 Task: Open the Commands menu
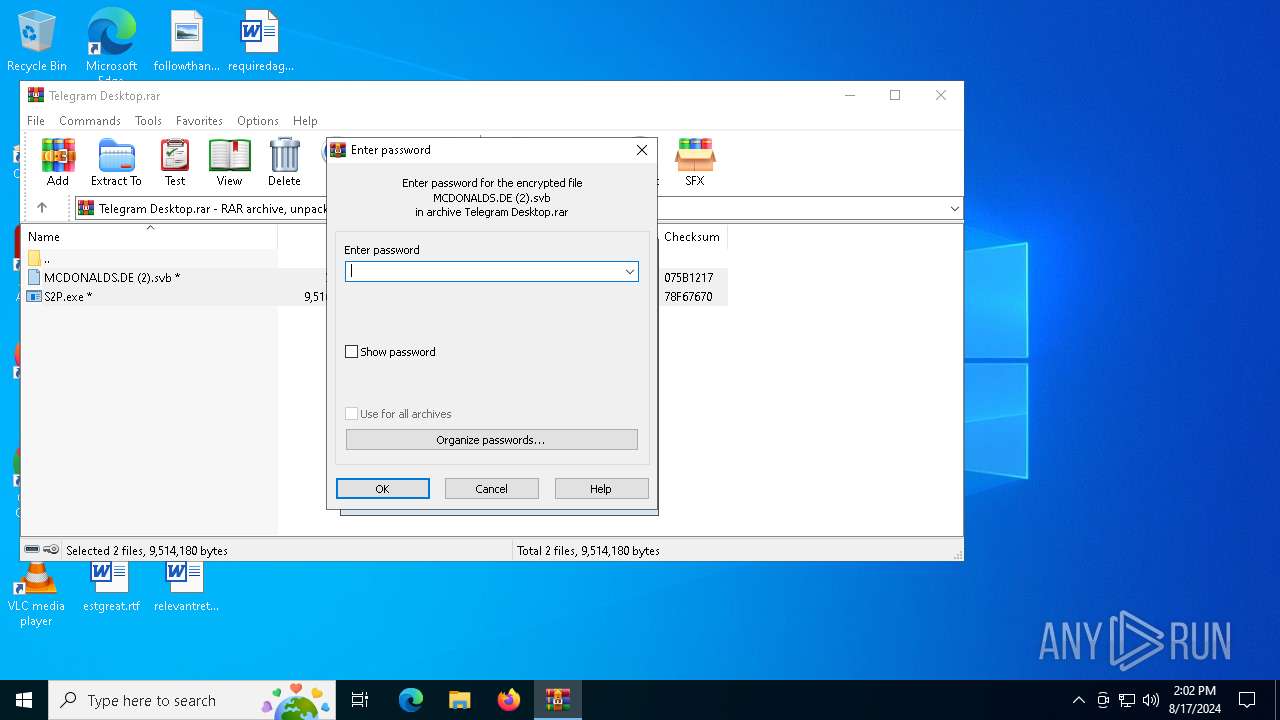tap(90, 120)
